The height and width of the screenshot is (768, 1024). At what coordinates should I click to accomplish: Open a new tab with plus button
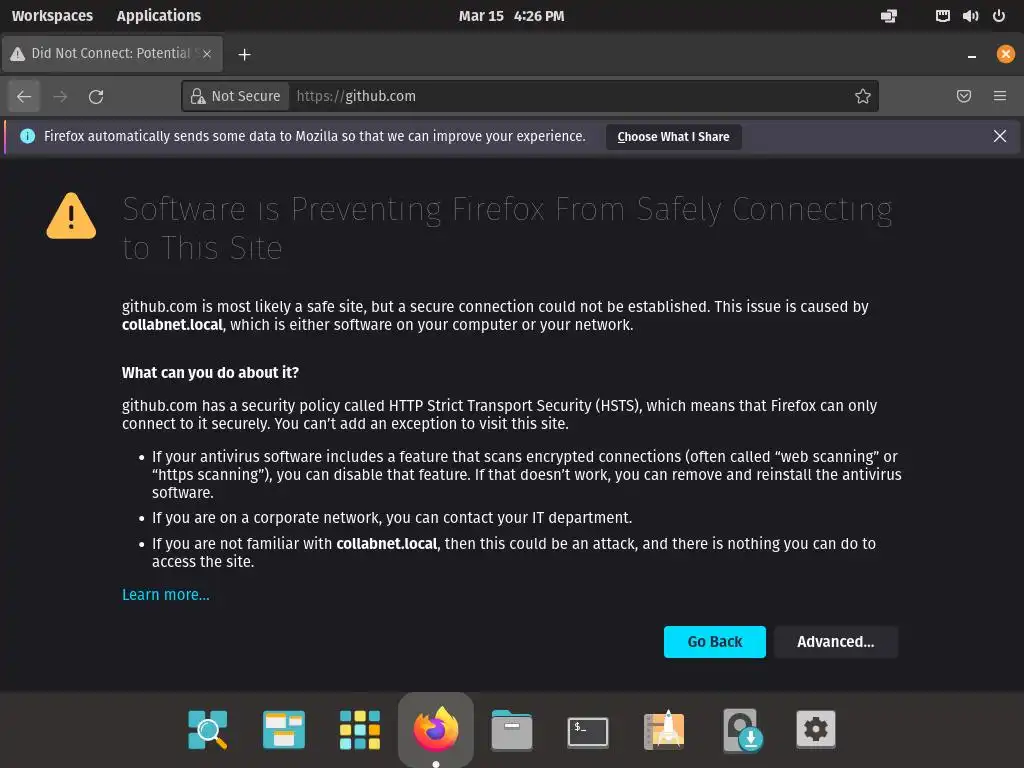tap(244, 54)
